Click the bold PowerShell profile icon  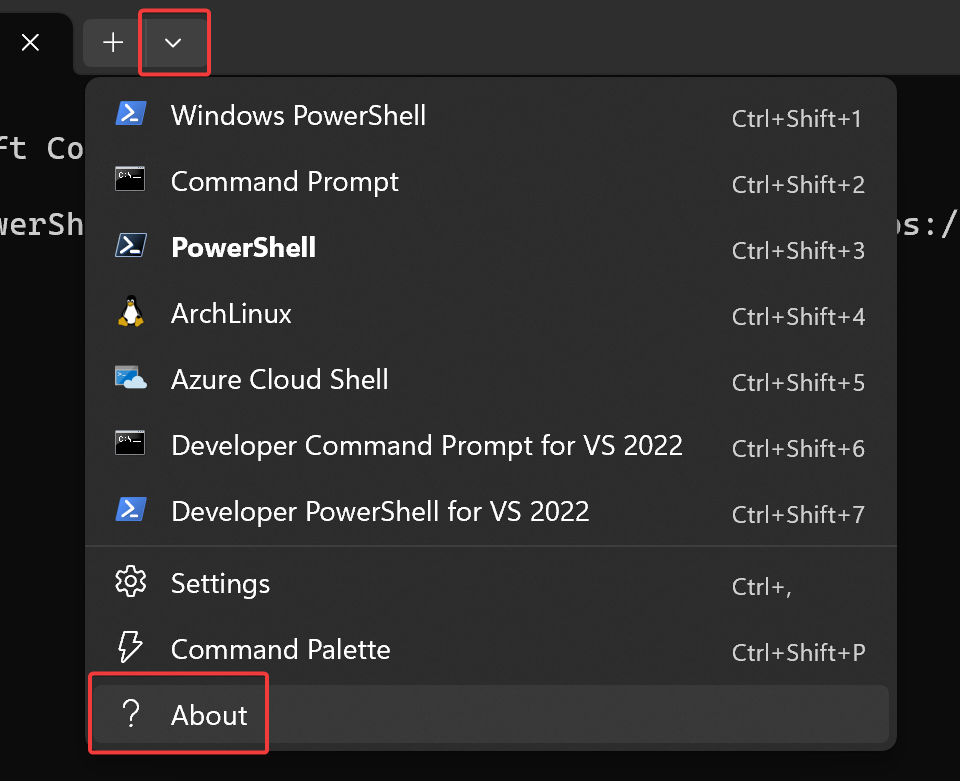click(130, 245)
